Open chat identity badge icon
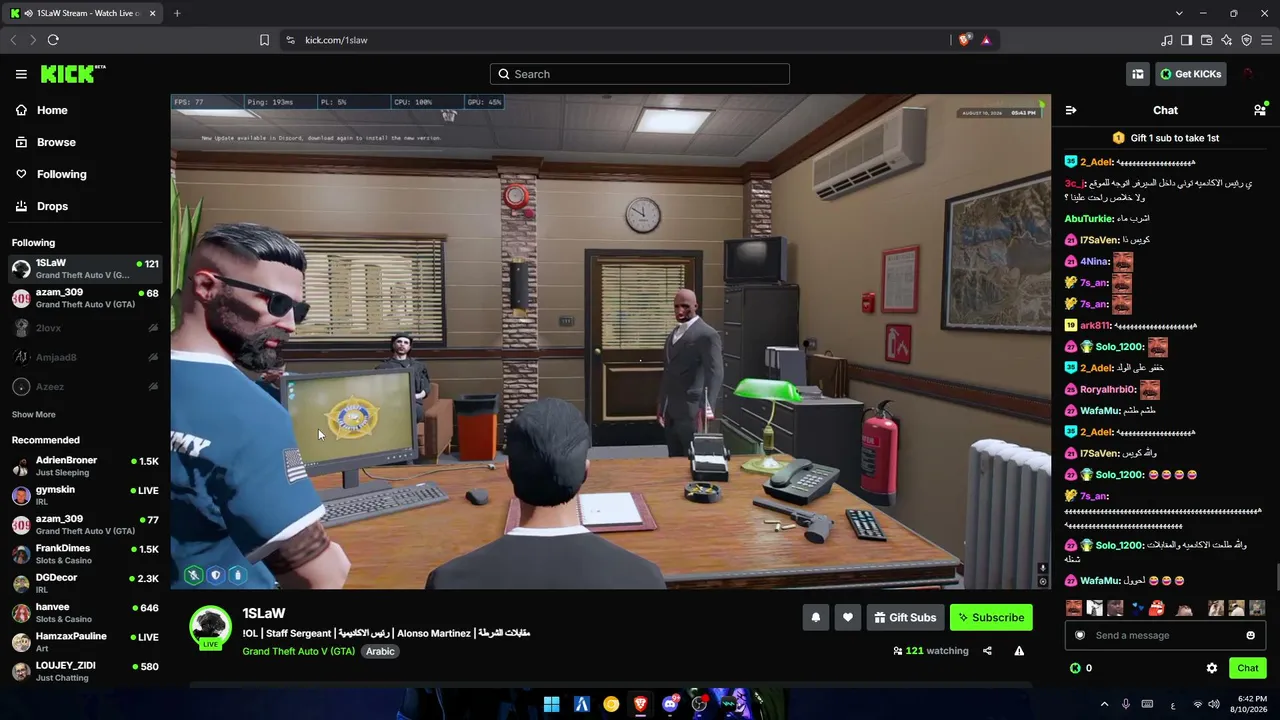The image size is (1280, 720). [x=1080, y=635]
